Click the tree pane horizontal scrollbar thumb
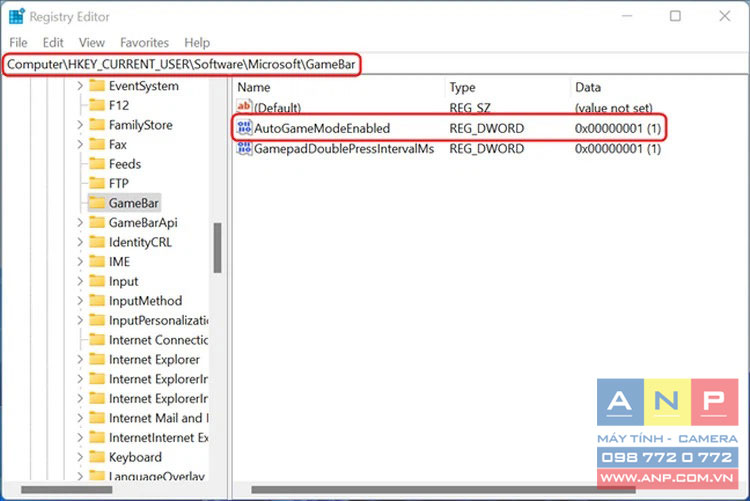This screenshot has height=501, width=750. [x=66, y=490]
